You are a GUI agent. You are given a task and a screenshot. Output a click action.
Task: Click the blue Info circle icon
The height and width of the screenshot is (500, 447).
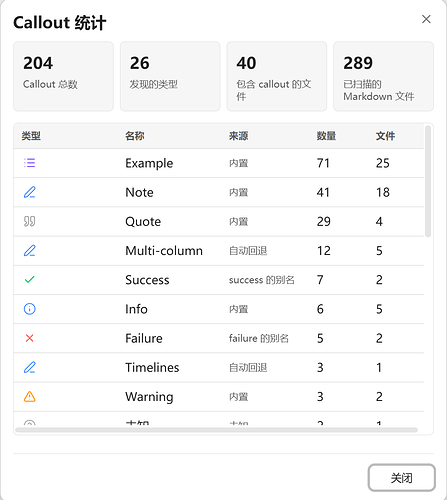(x=30, y=309)
